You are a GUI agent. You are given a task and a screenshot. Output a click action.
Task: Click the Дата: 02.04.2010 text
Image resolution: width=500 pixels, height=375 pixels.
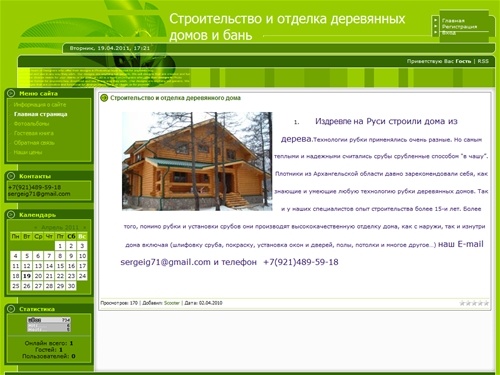[203, 303]
